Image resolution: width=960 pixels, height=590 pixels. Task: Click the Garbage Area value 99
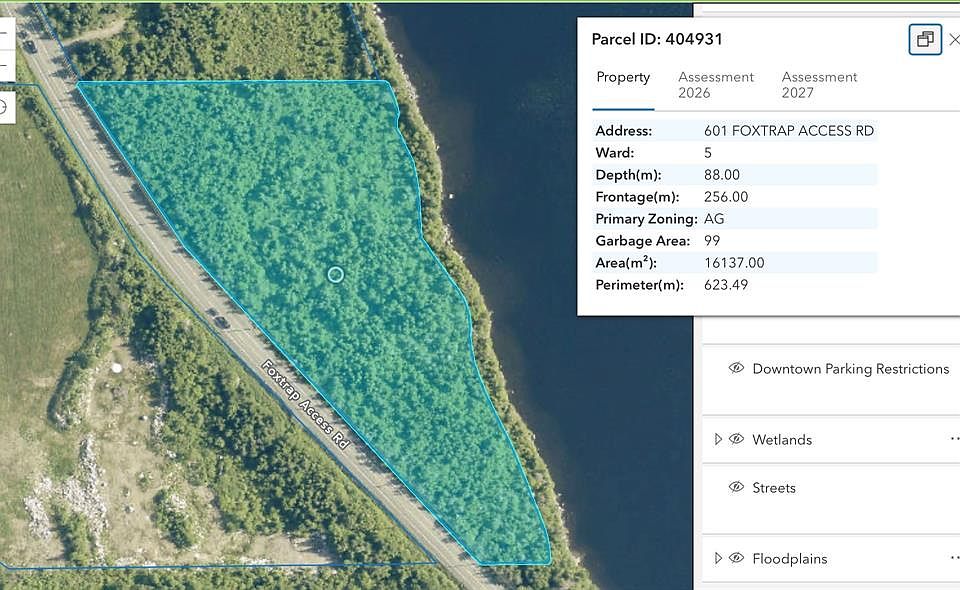click(712, 241)
